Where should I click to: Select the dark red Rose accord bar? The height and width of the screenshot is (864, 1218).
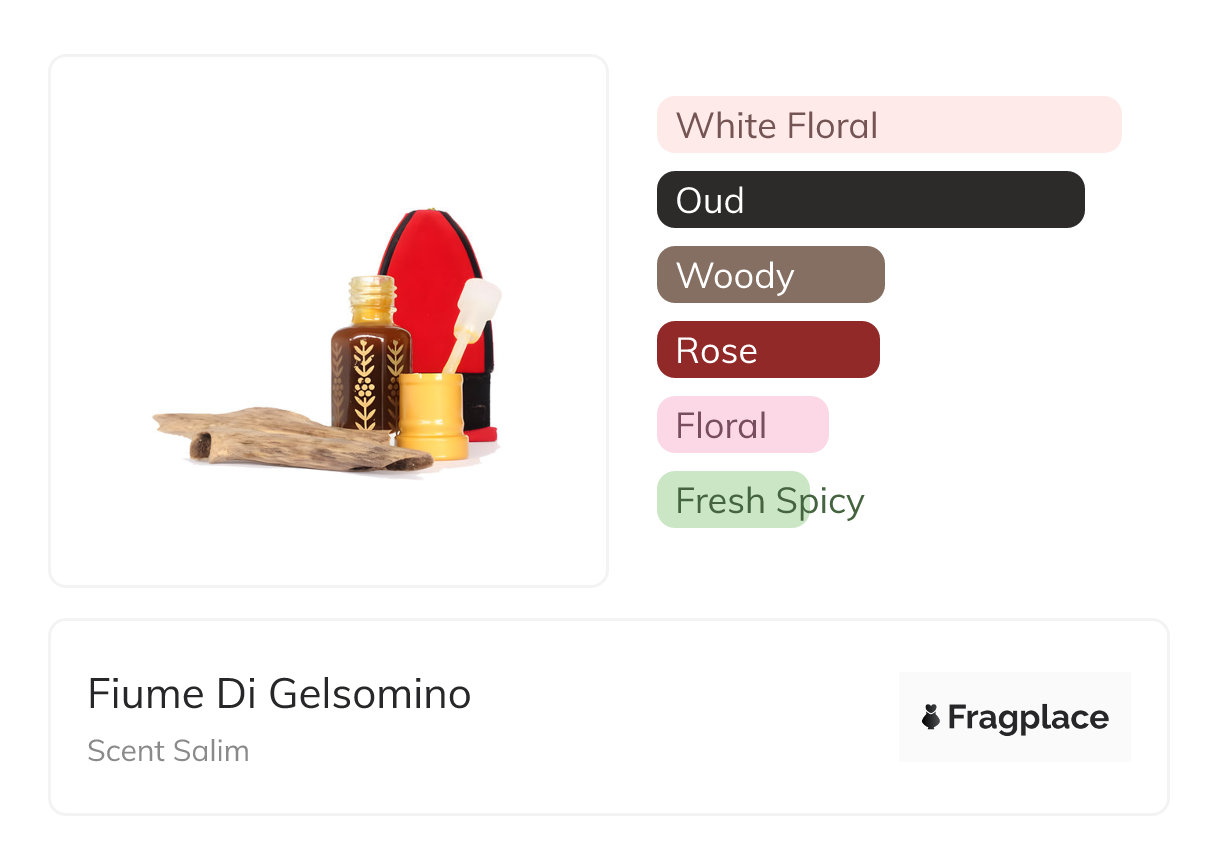click(x=767, y=350)
